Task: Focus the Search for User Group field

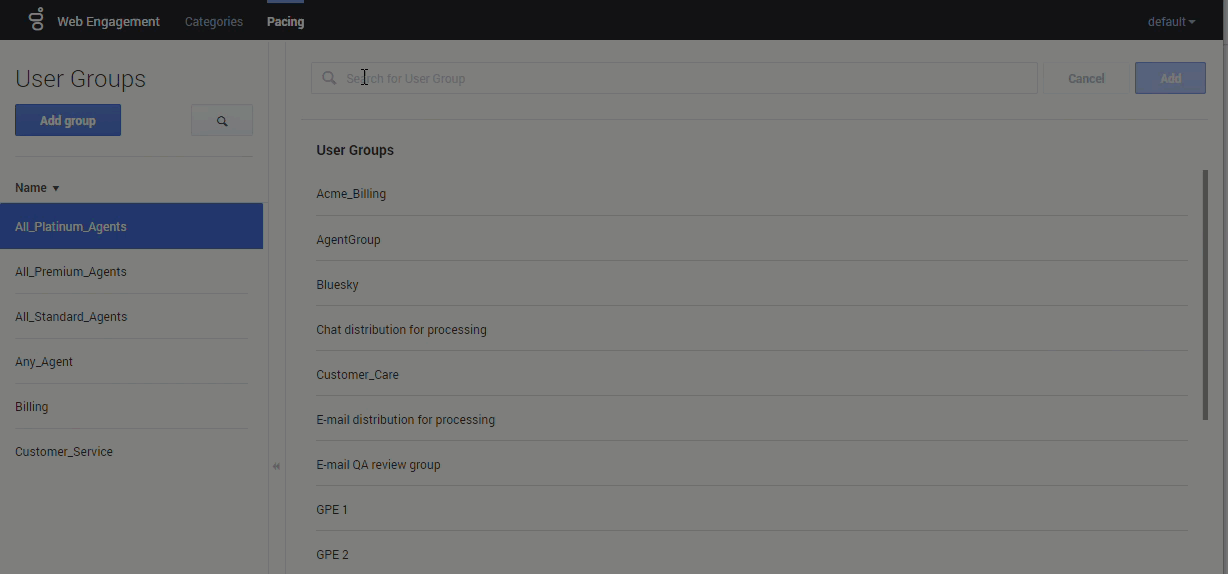Action: 674,78
